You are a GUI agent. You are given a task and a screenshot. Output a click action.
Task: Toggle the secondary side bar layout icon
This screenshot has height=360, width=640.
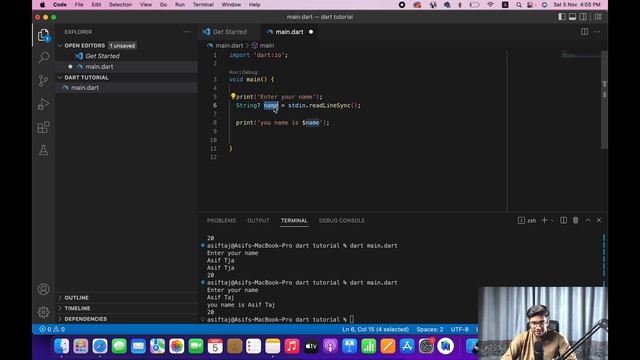point(583,17)
